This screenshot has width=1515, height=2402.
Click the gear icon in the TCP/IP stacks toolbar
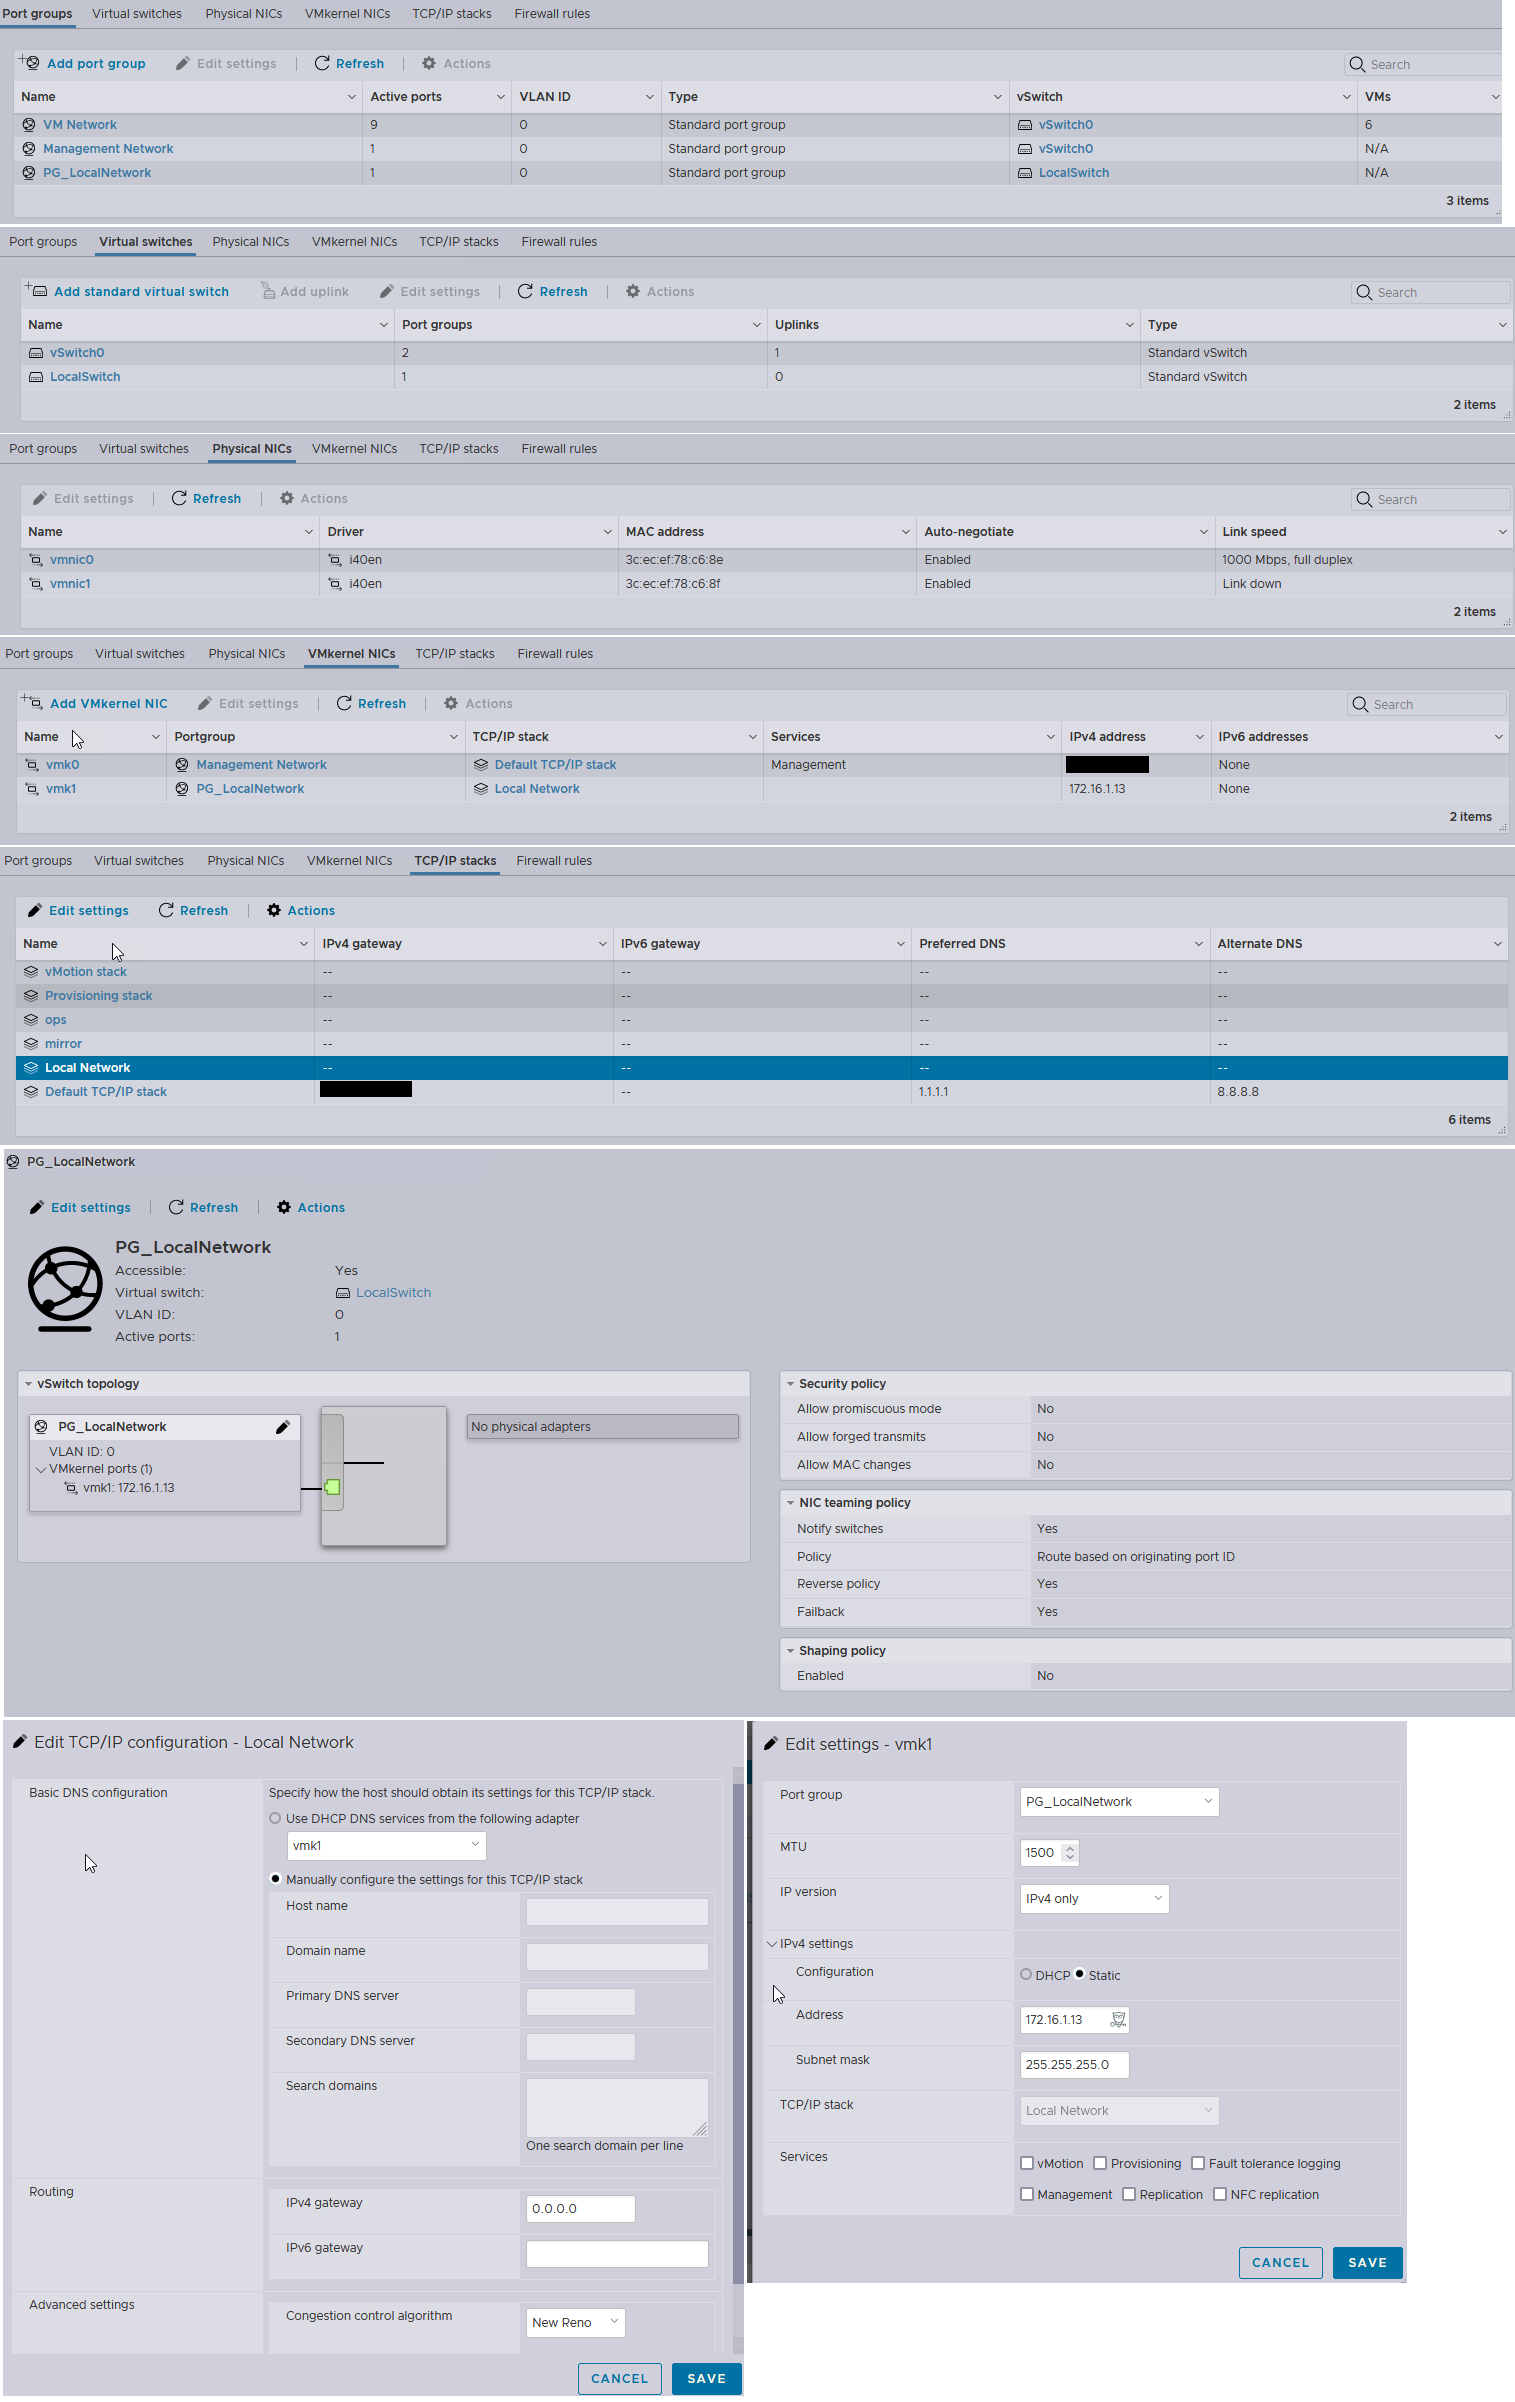coord(274,910)
